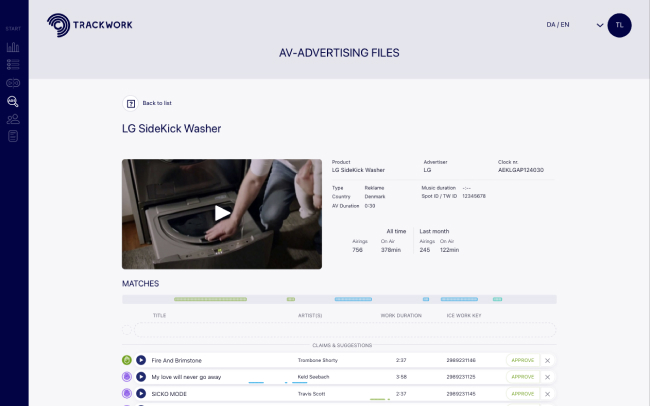The height and width of the screenshot is (406, 650).
Task: Click All time airings value 756
Action: tap(357, 250)
